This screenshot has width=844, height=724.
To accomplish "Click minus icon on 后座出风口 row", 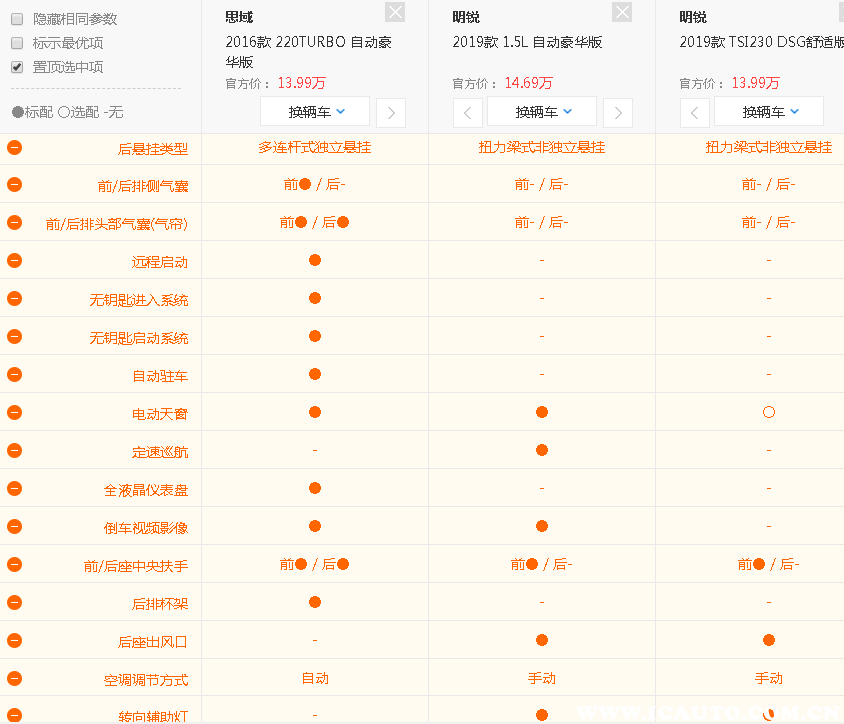I will coord(15,640).
